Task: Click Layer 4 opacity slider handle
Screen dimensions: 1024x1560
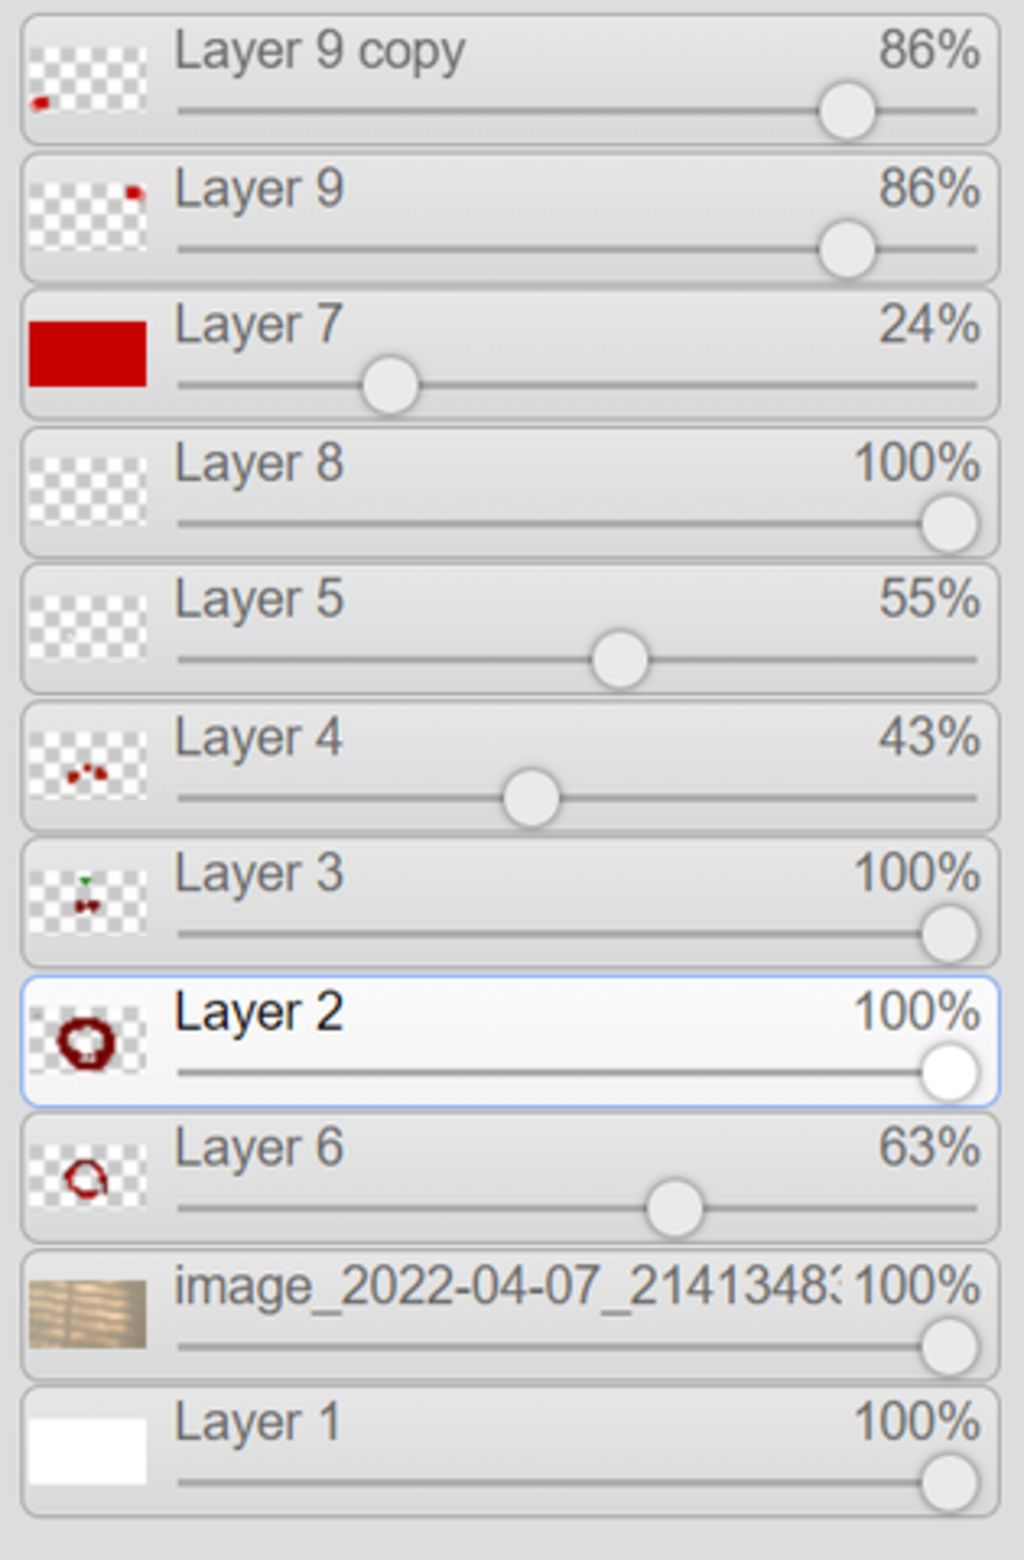Action: point(531,798)
